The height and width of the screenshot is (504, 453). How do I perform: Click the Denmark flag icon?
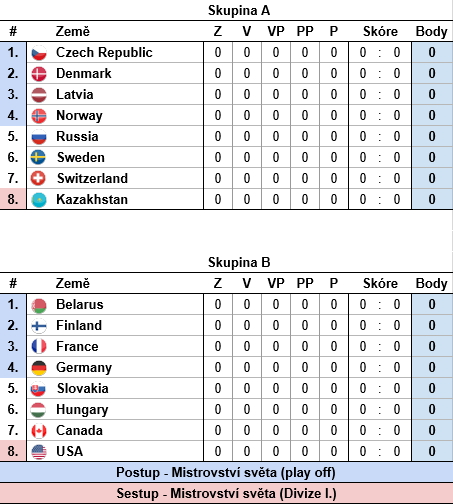[x=39, y=74]
